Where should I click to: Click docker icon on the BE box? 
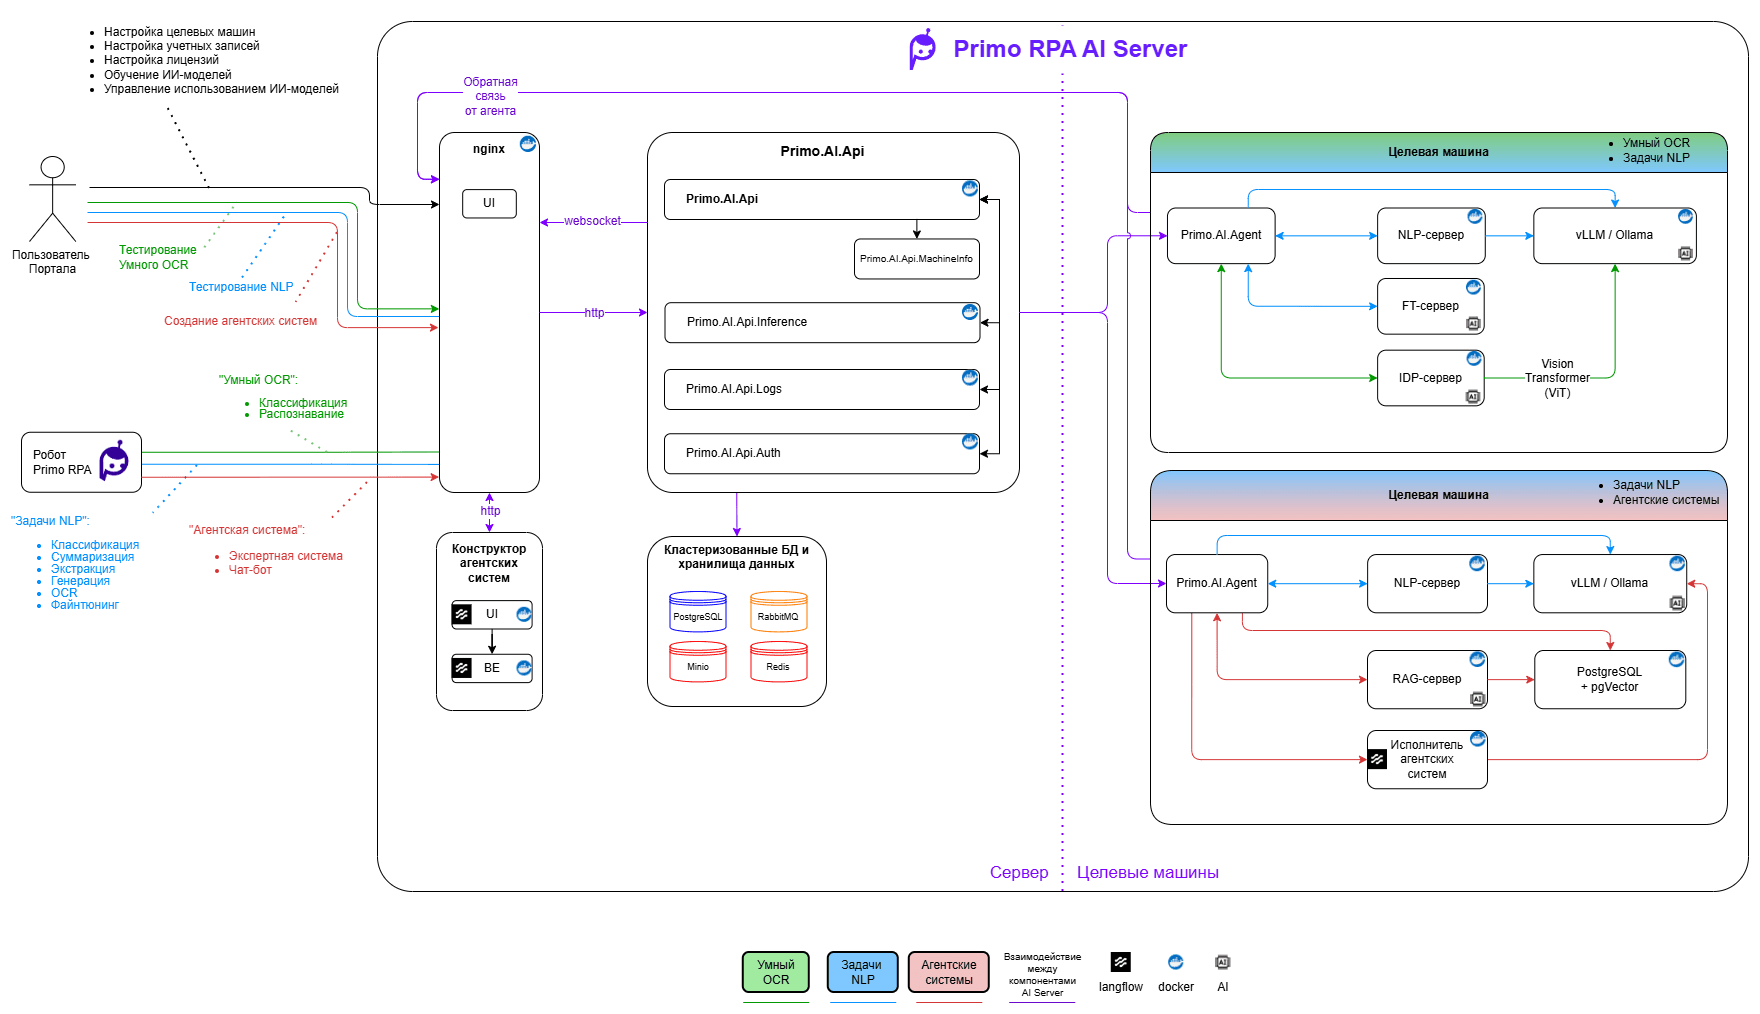point(523,668)
